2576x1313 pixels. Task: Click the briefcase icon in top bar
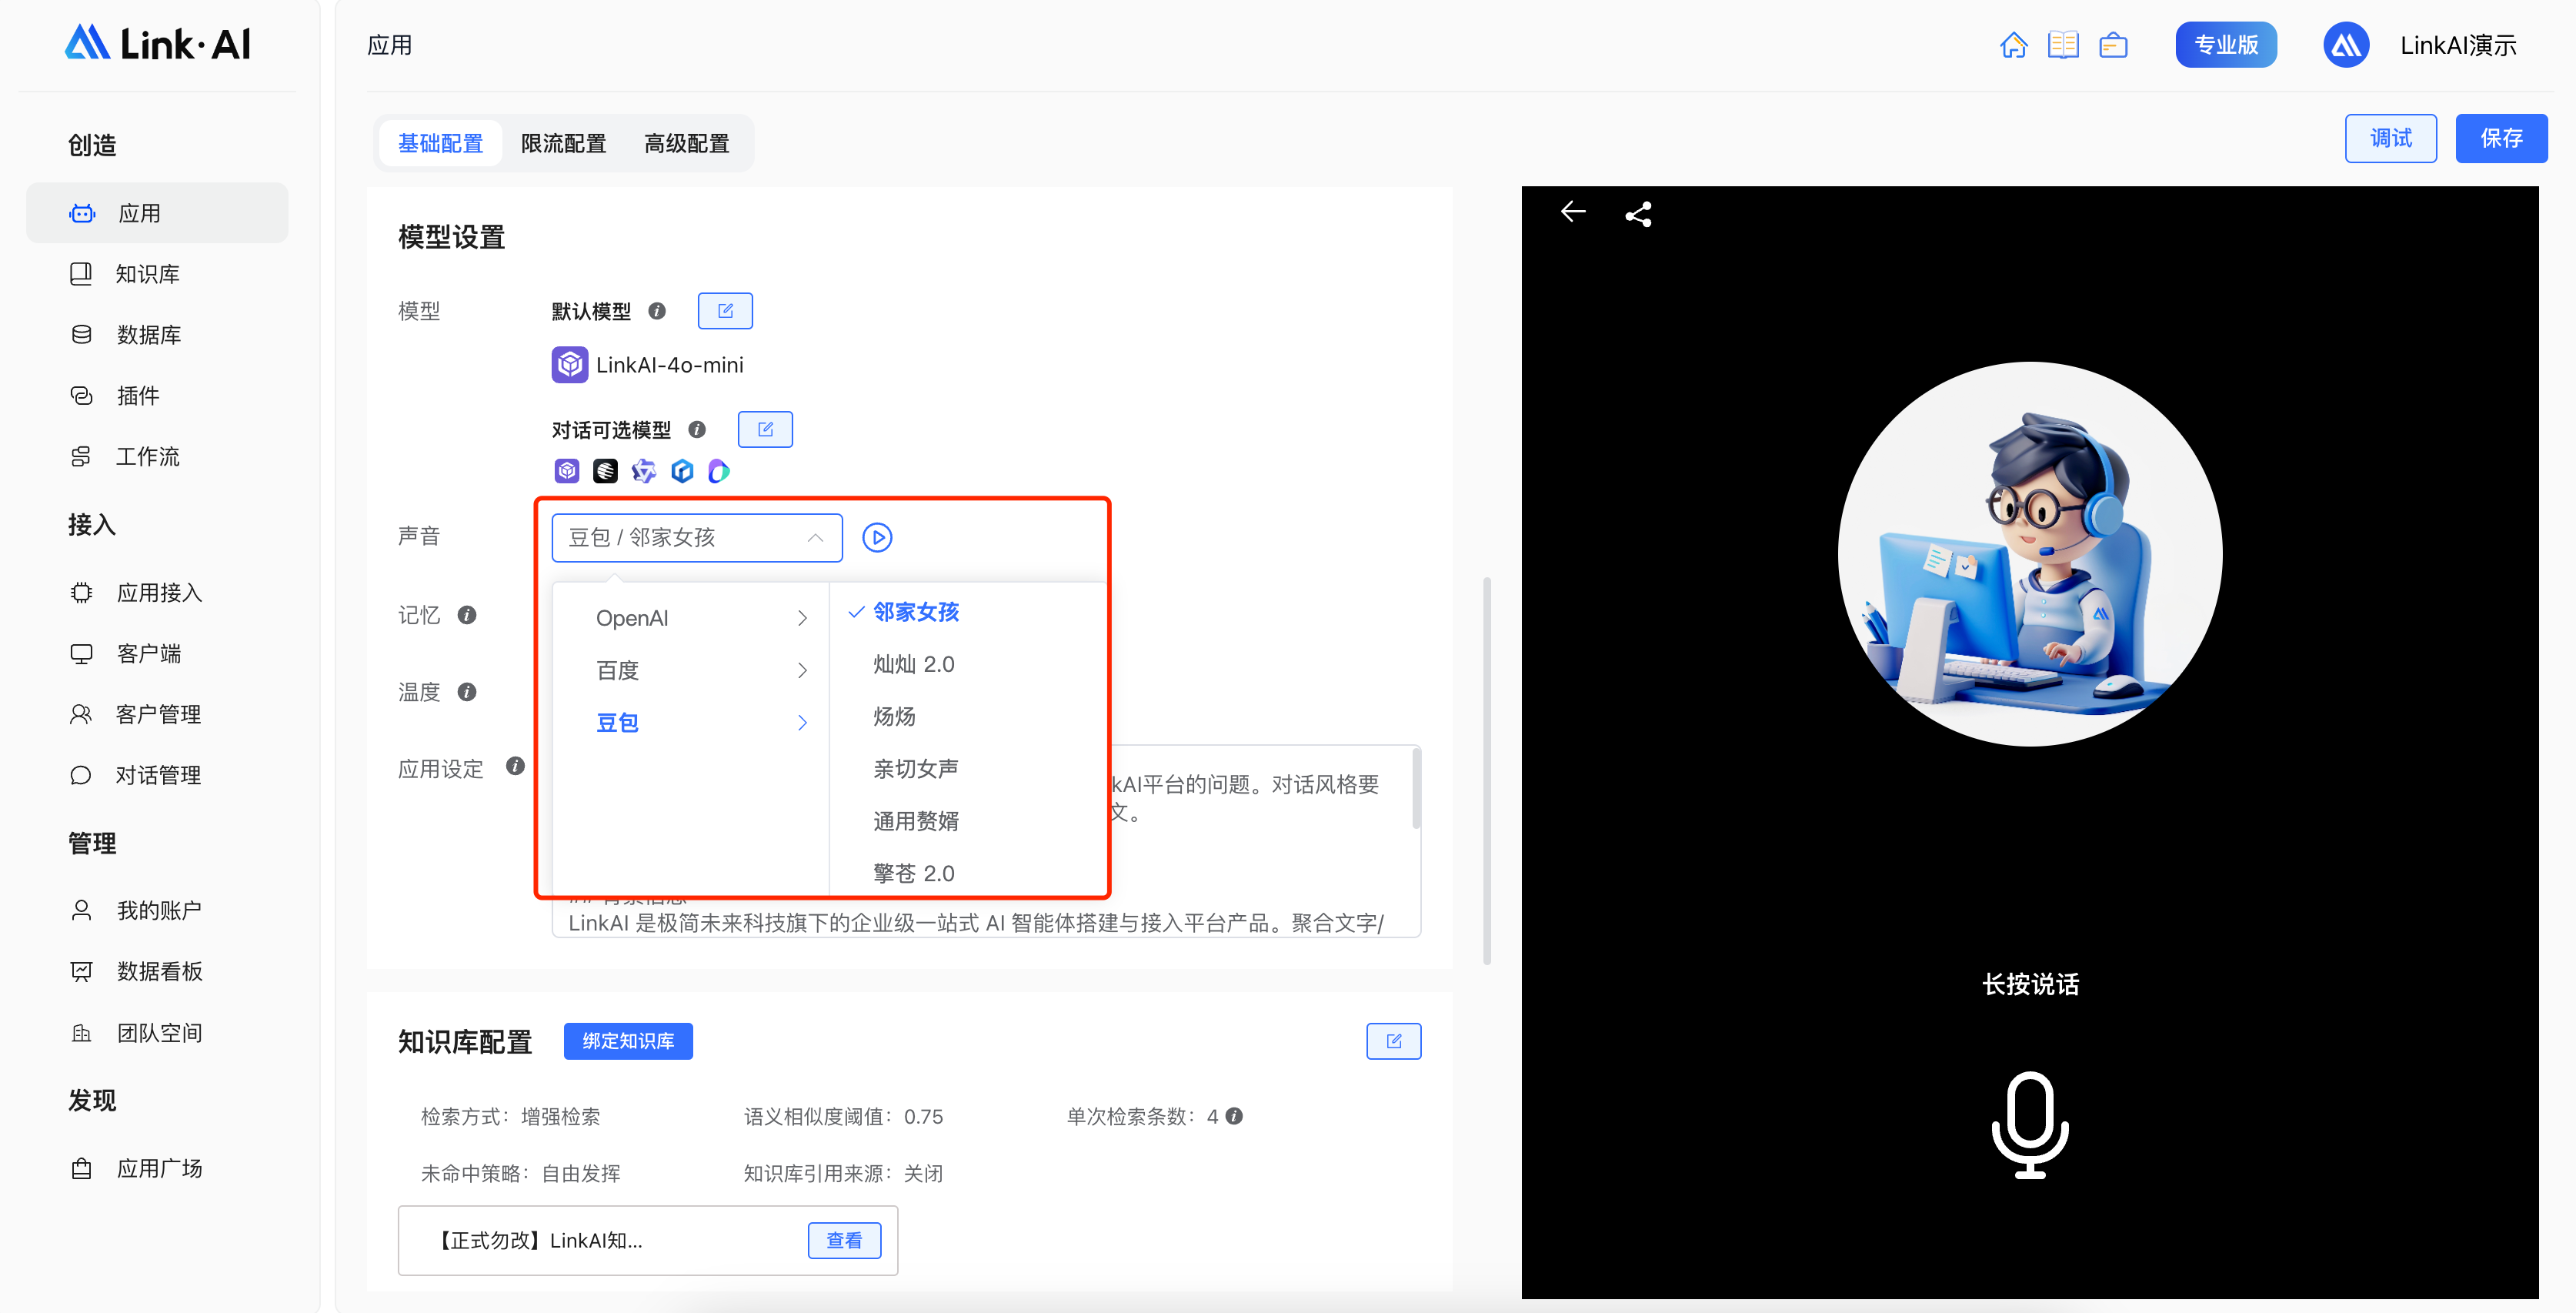pyautogui.click(x=2113, y=45)
